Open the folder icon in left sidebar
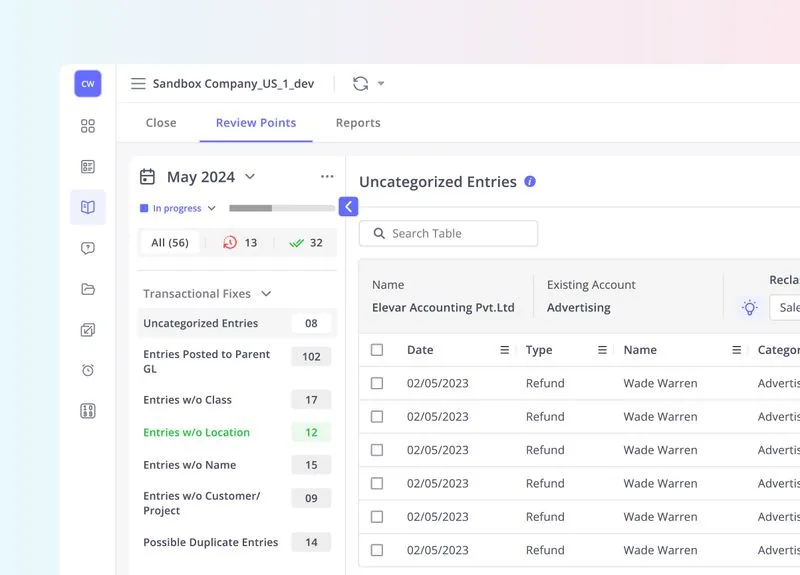This screenshot has height=575, width=800. (88, 289)
